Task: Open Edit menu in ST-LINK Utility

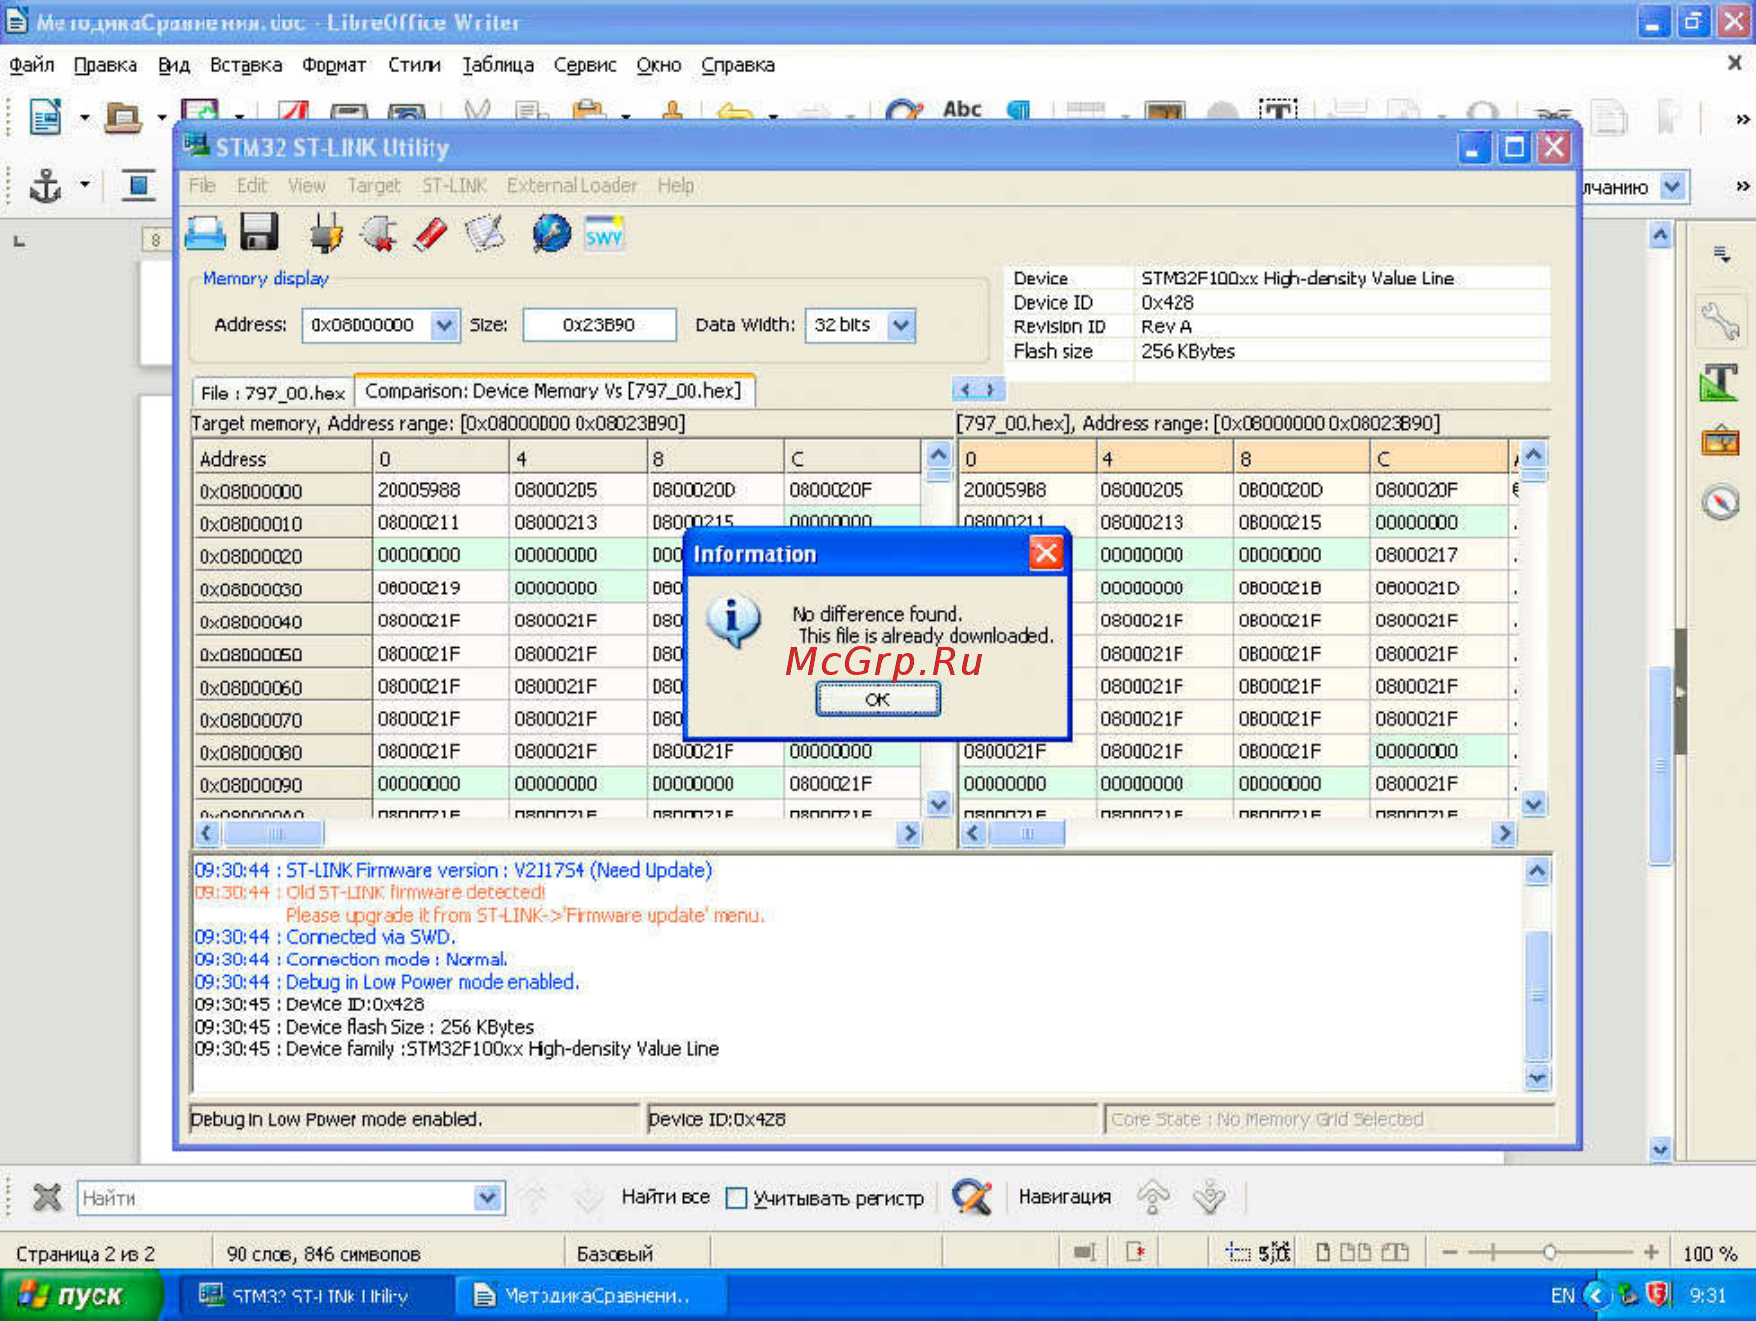Action: coord(252,186)
